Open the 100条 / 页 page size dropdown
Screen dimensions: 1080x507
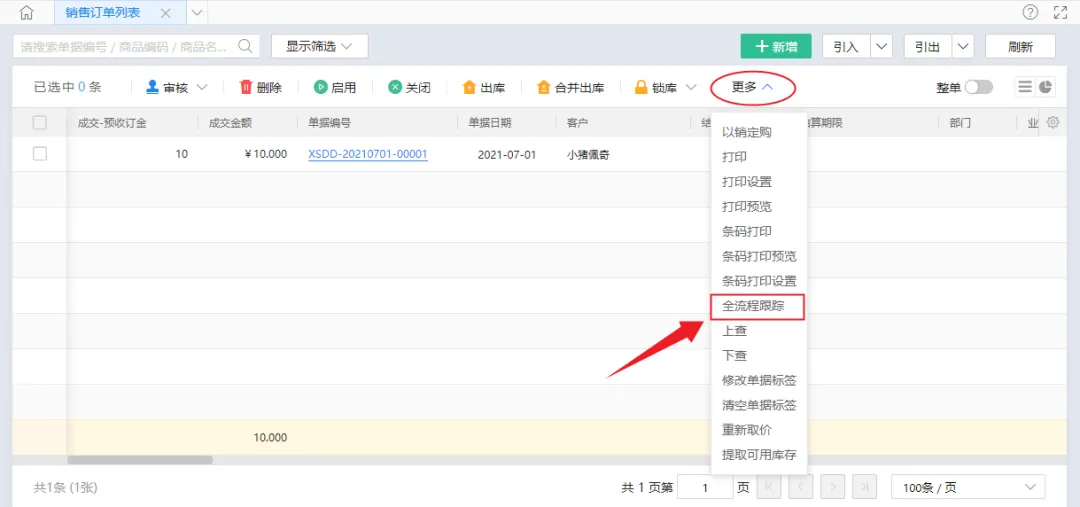968,487
